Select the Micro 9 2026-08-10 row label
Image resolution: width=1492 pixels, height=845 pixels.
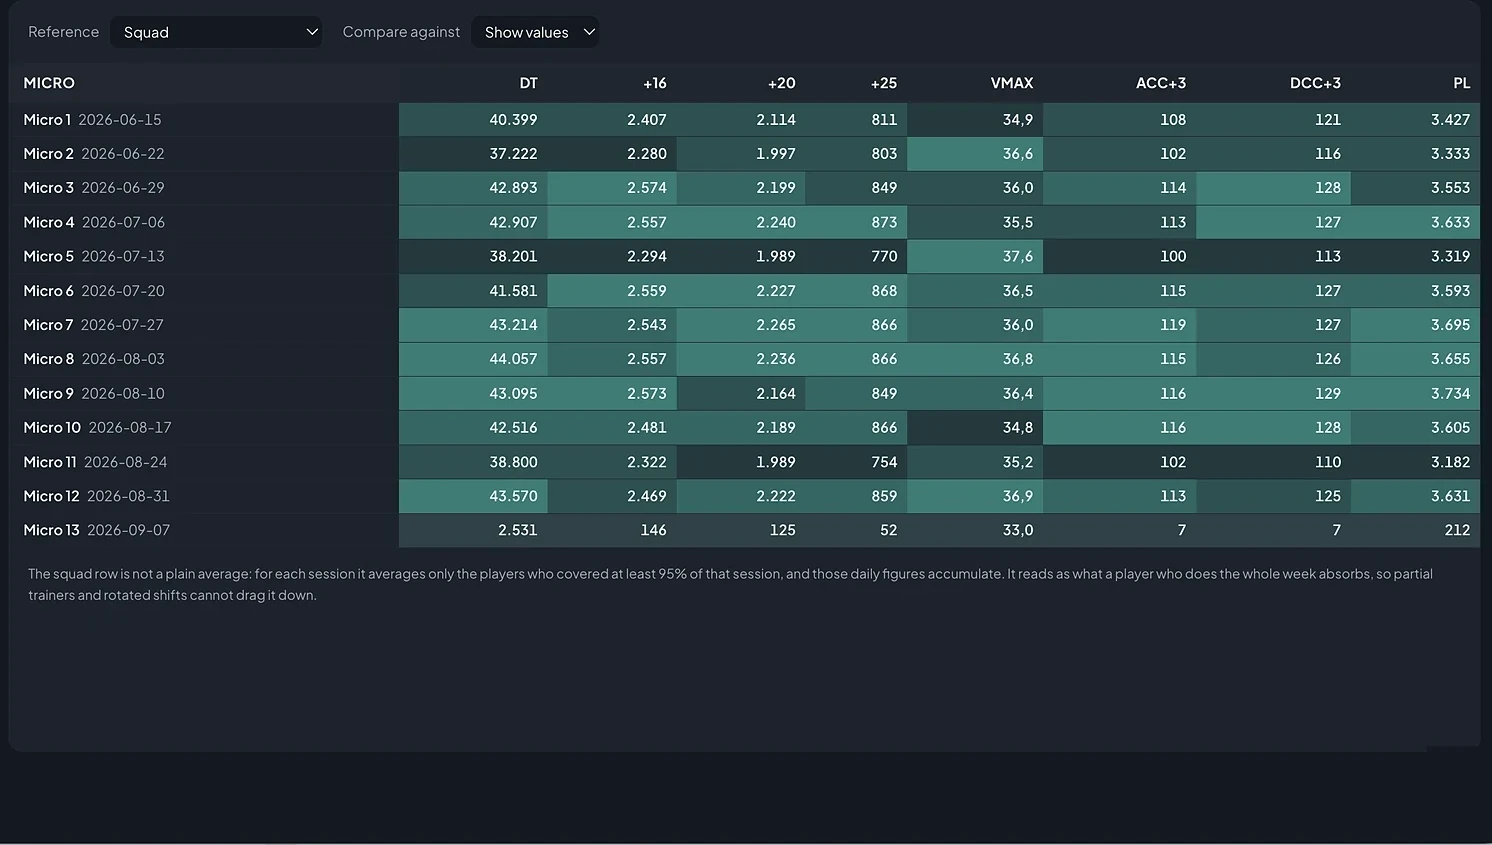(94, 394)
